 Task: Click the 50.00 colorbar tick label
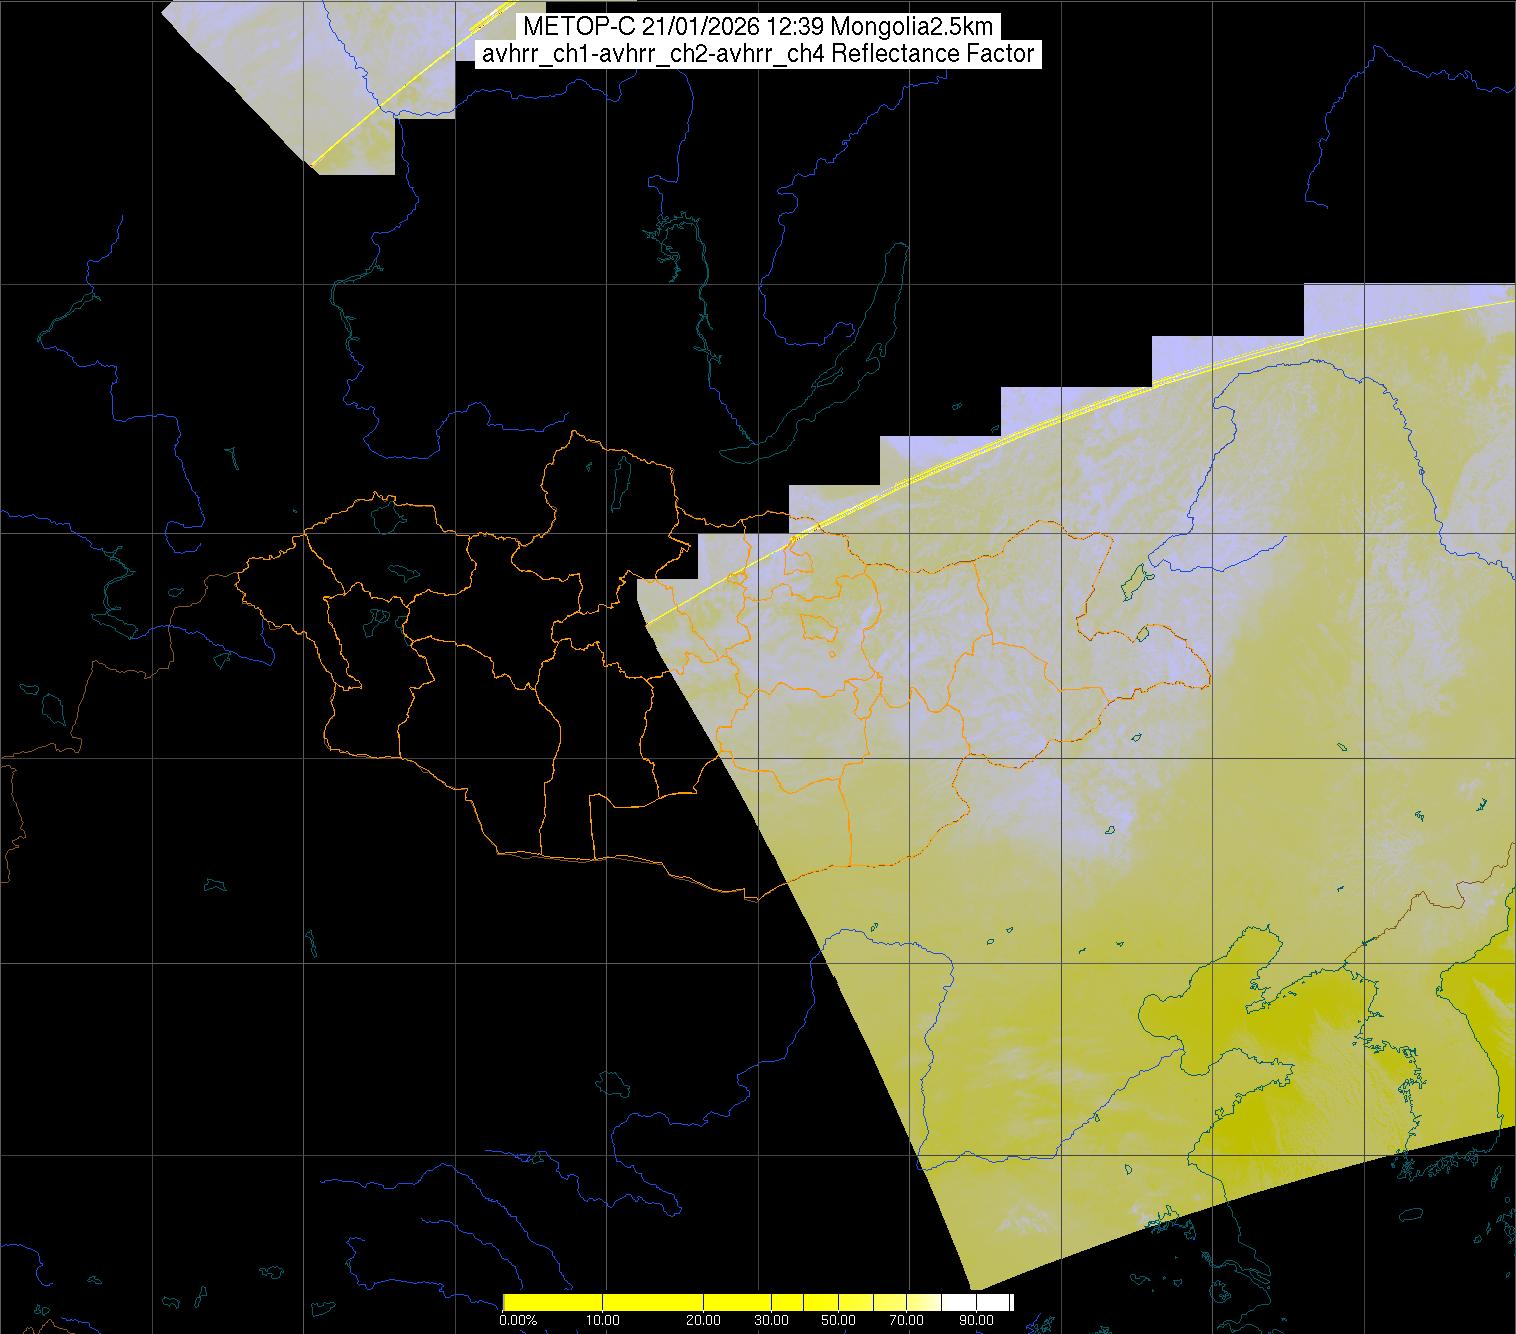click(x=838, y=1320)
